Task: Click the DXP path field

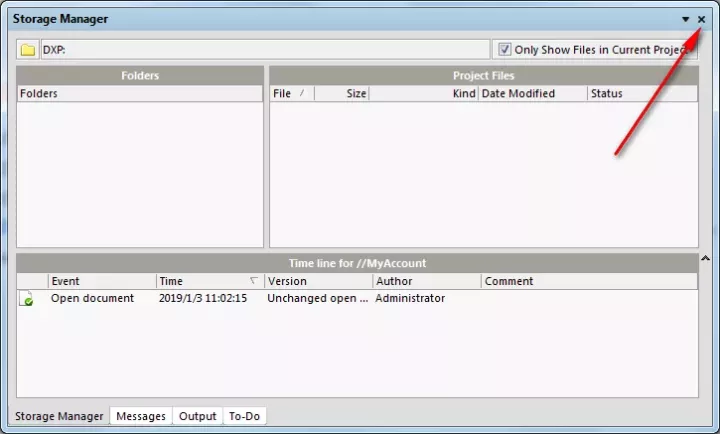Action: tap(265, 50)
